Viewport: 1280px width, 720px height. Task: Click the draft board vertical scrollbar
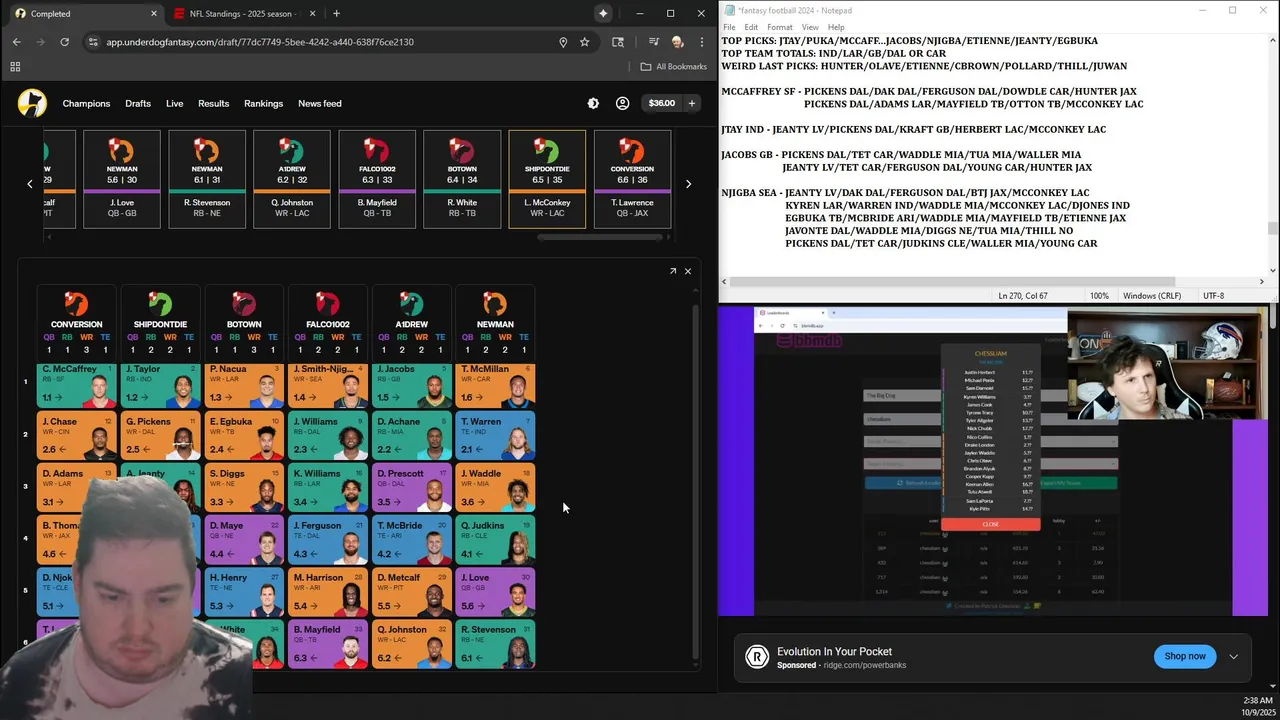(x=695, y=483)
